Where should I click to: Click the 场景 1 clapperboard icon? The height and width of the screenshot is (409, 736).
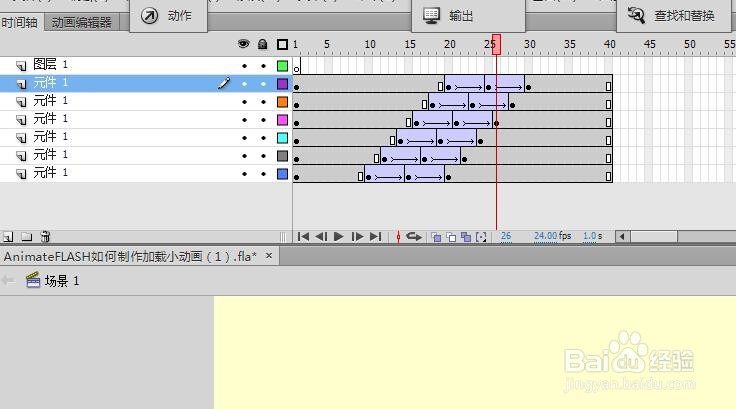[x=33, y=280]
